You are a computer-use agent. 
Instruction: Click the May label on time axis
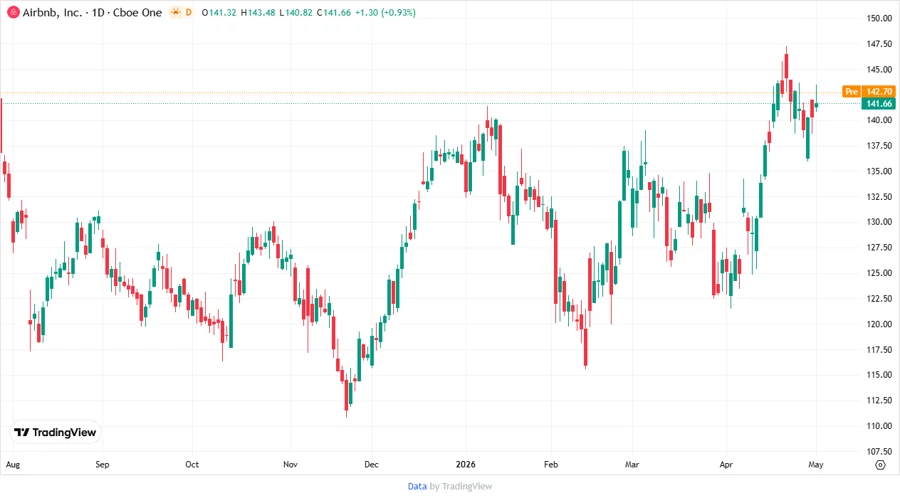pyautogui.click(x=816, y=465)
